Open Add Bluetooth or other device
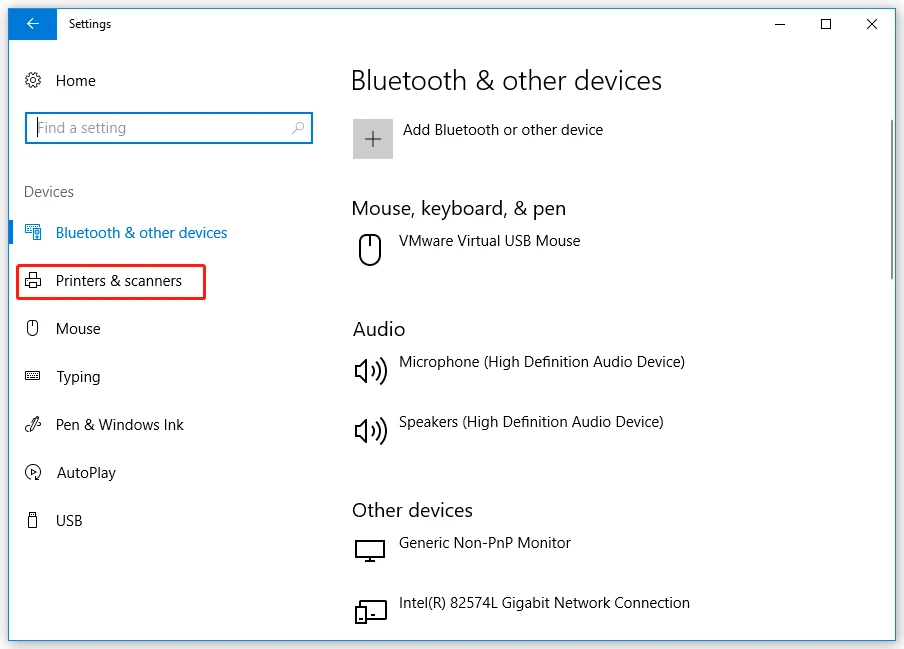Viewport: 904px width, 649px height. [x=503, y=129]
